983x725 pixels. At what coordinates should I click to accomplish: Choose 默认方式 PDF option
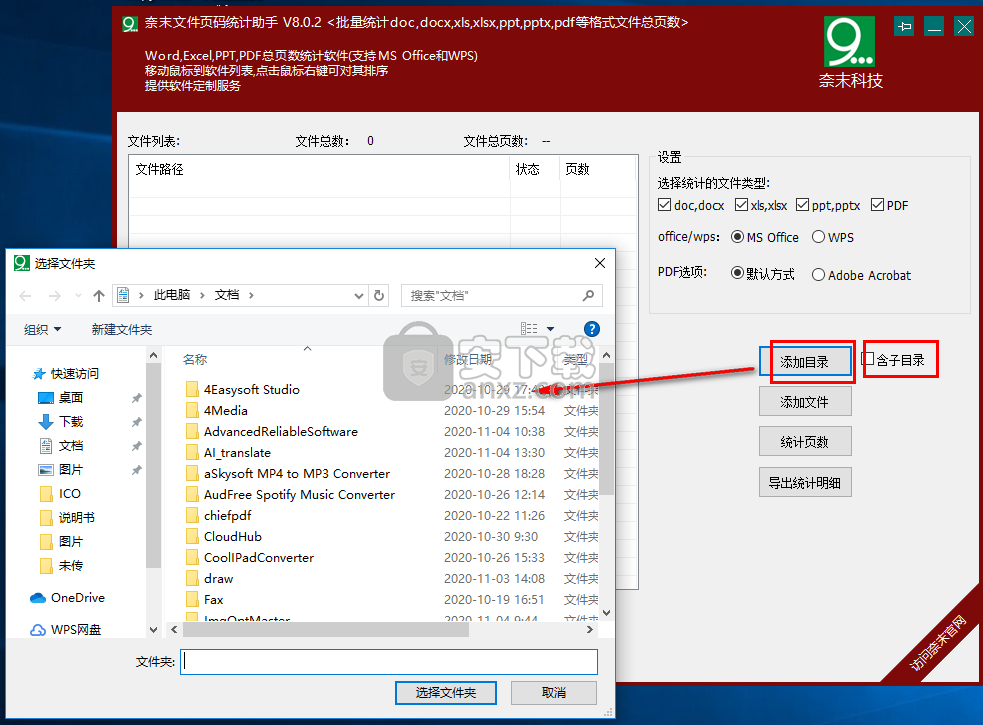pos(737,273)
